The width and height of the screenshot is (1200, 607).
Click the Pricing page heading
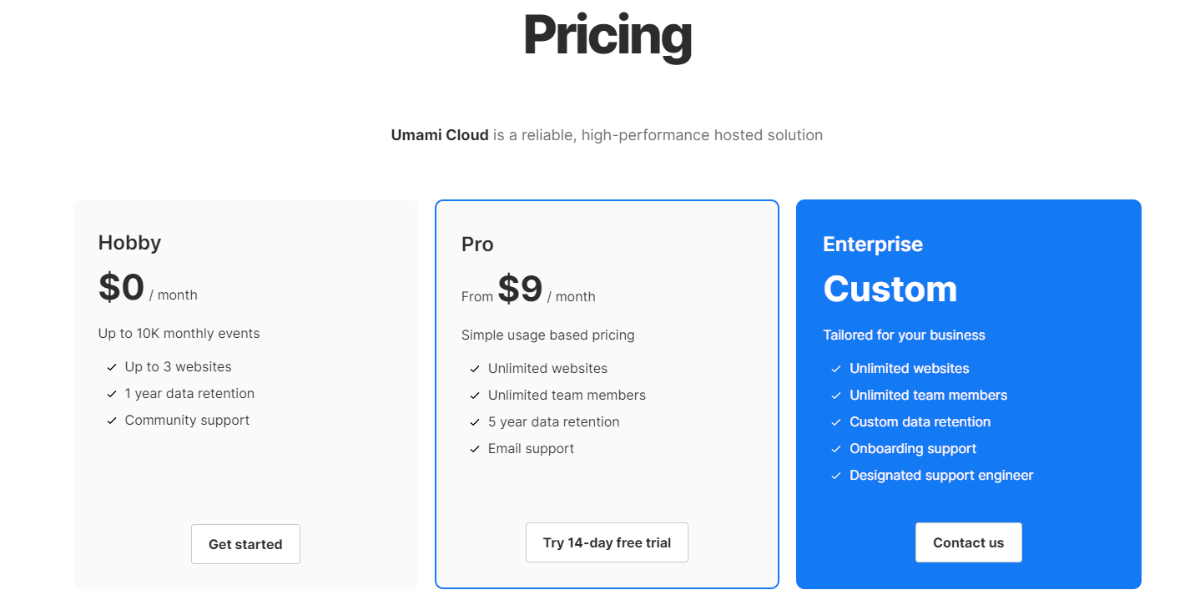pos(607,35)
